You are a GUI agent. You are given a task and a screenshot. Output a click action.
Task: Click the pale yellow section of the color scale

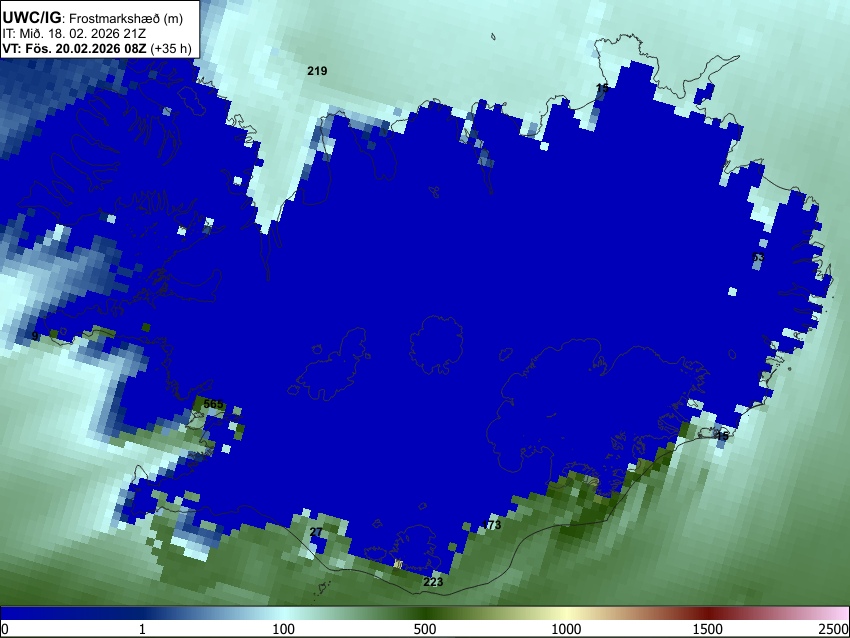tap(566, 614)
